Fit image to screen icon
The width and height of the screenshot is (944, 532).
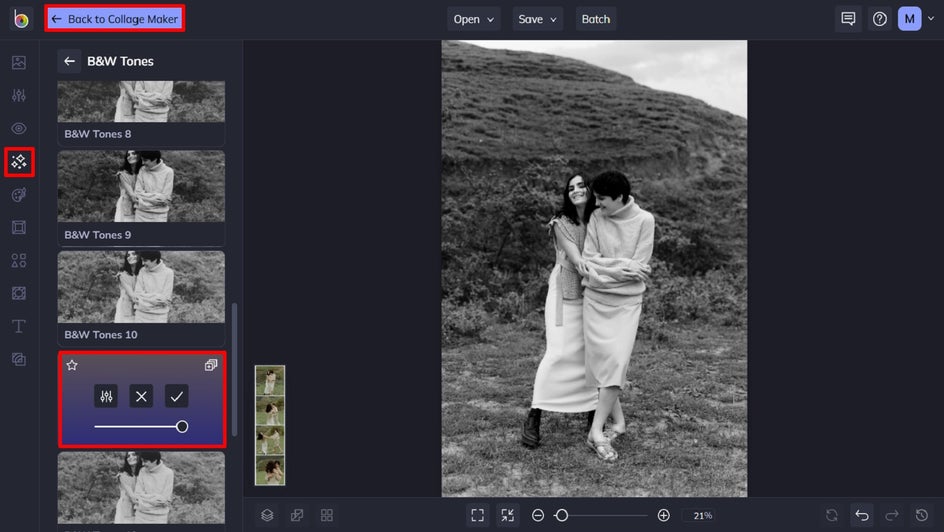coord(477,515)
